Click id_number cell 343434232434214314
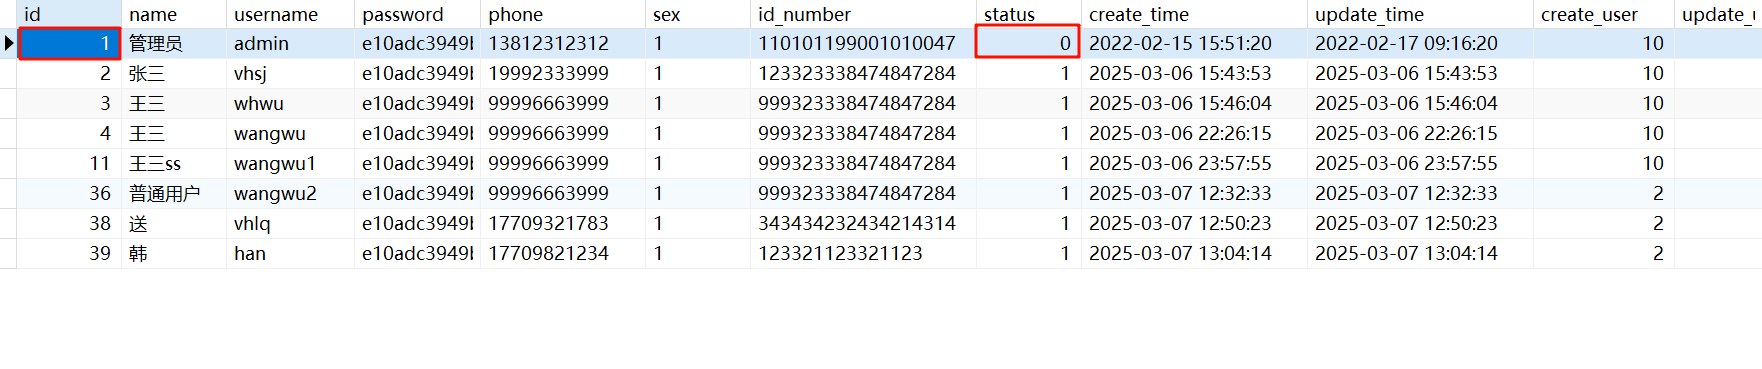 (863, 223)
